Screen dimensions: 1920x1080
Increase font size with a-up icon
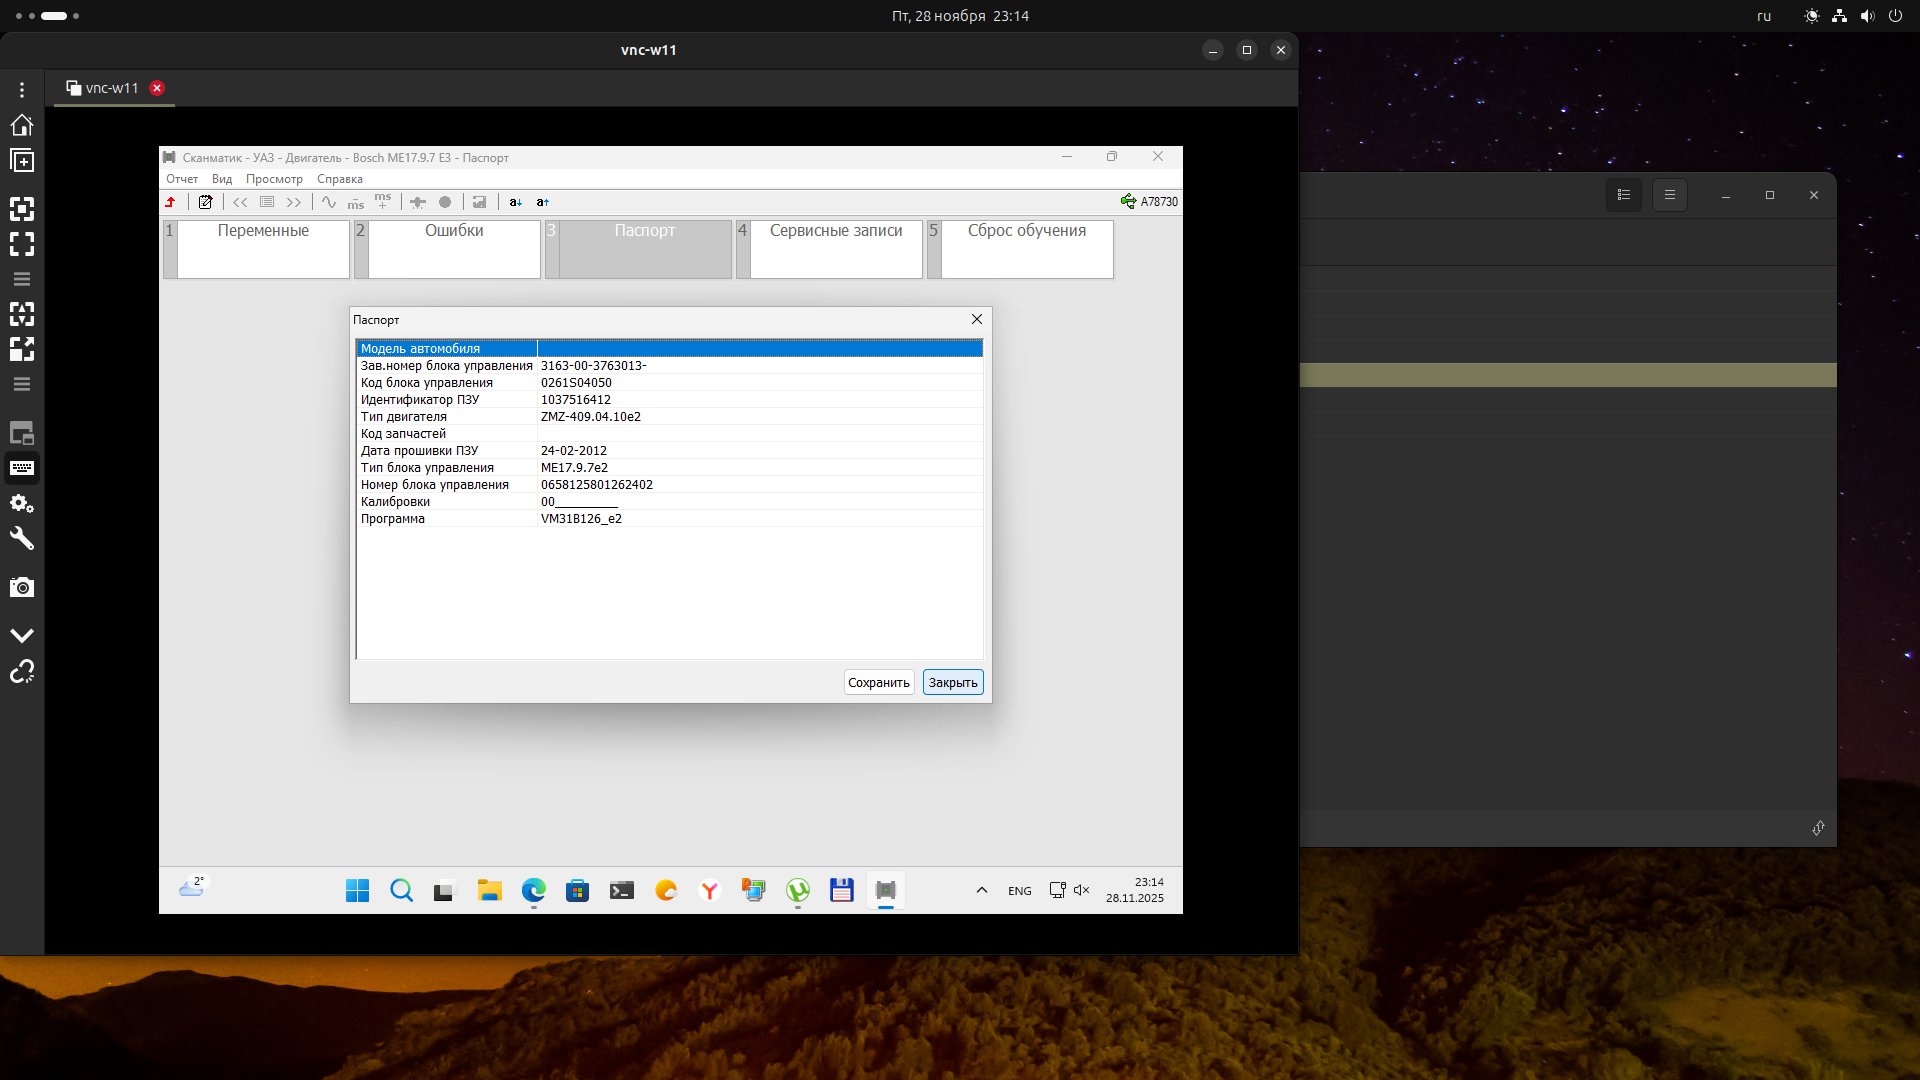[542, 202]
